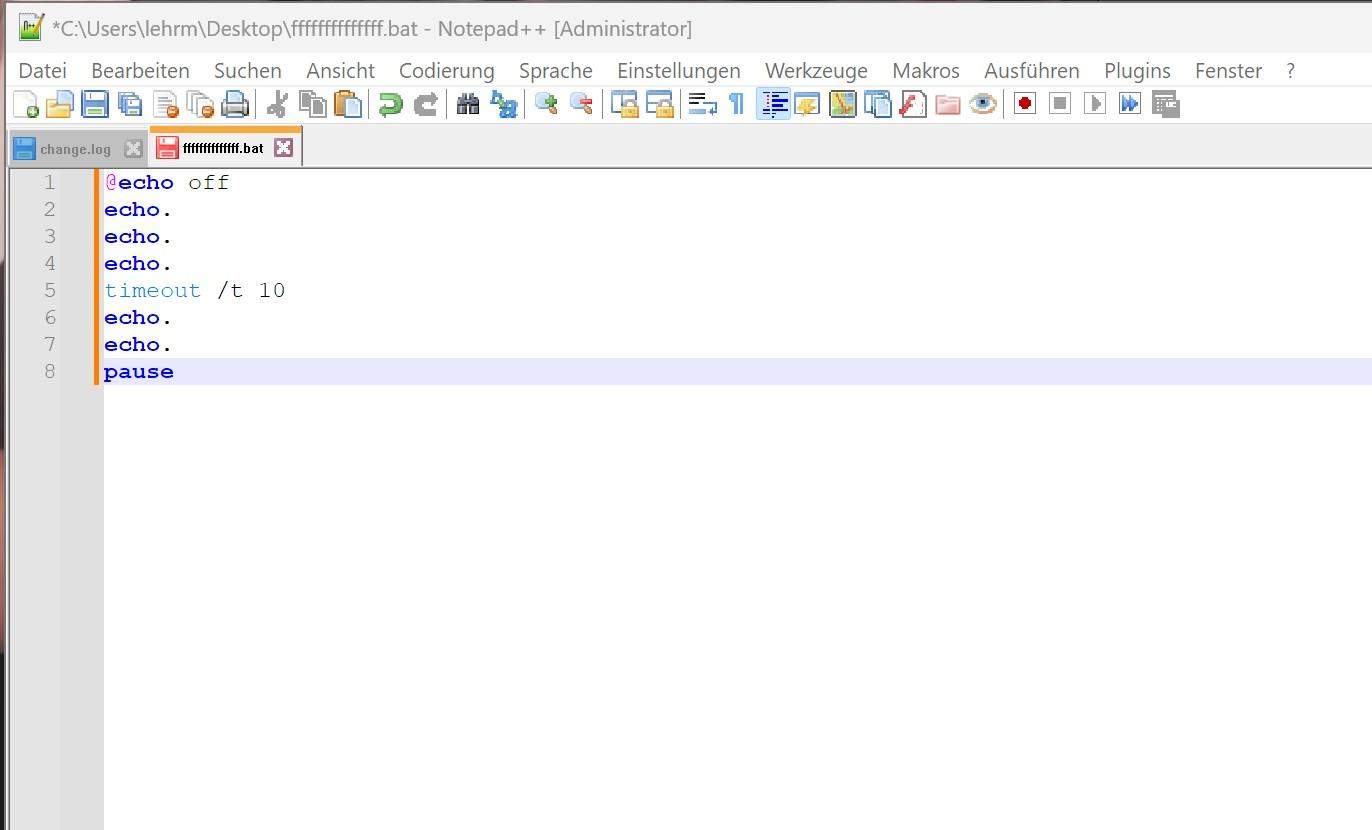Click the Cut scissors icon
1372x830 pixels.
pos(277,104)
